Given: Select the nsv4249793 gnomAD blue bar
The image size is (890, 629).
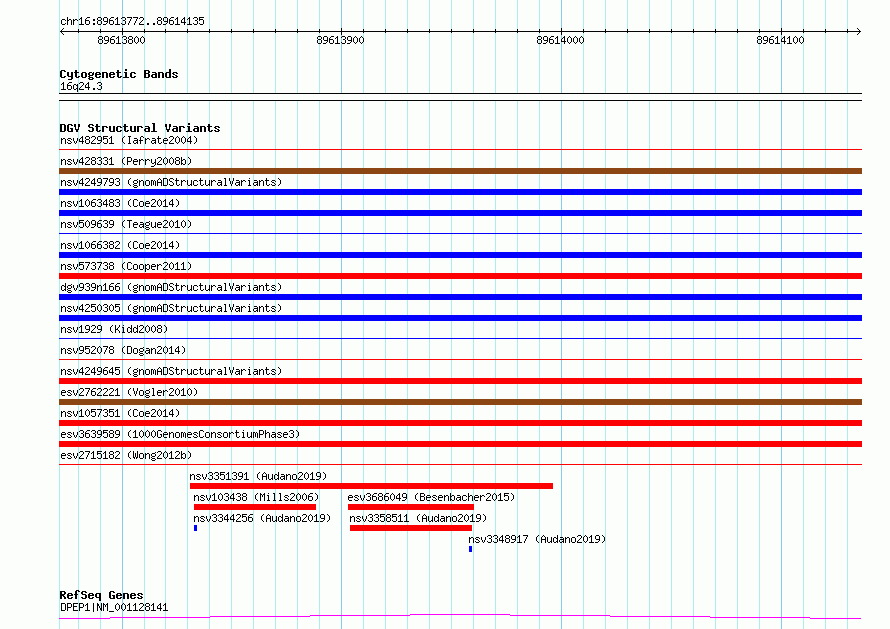Looking at the screenshot, I should [x=460, y=192].
